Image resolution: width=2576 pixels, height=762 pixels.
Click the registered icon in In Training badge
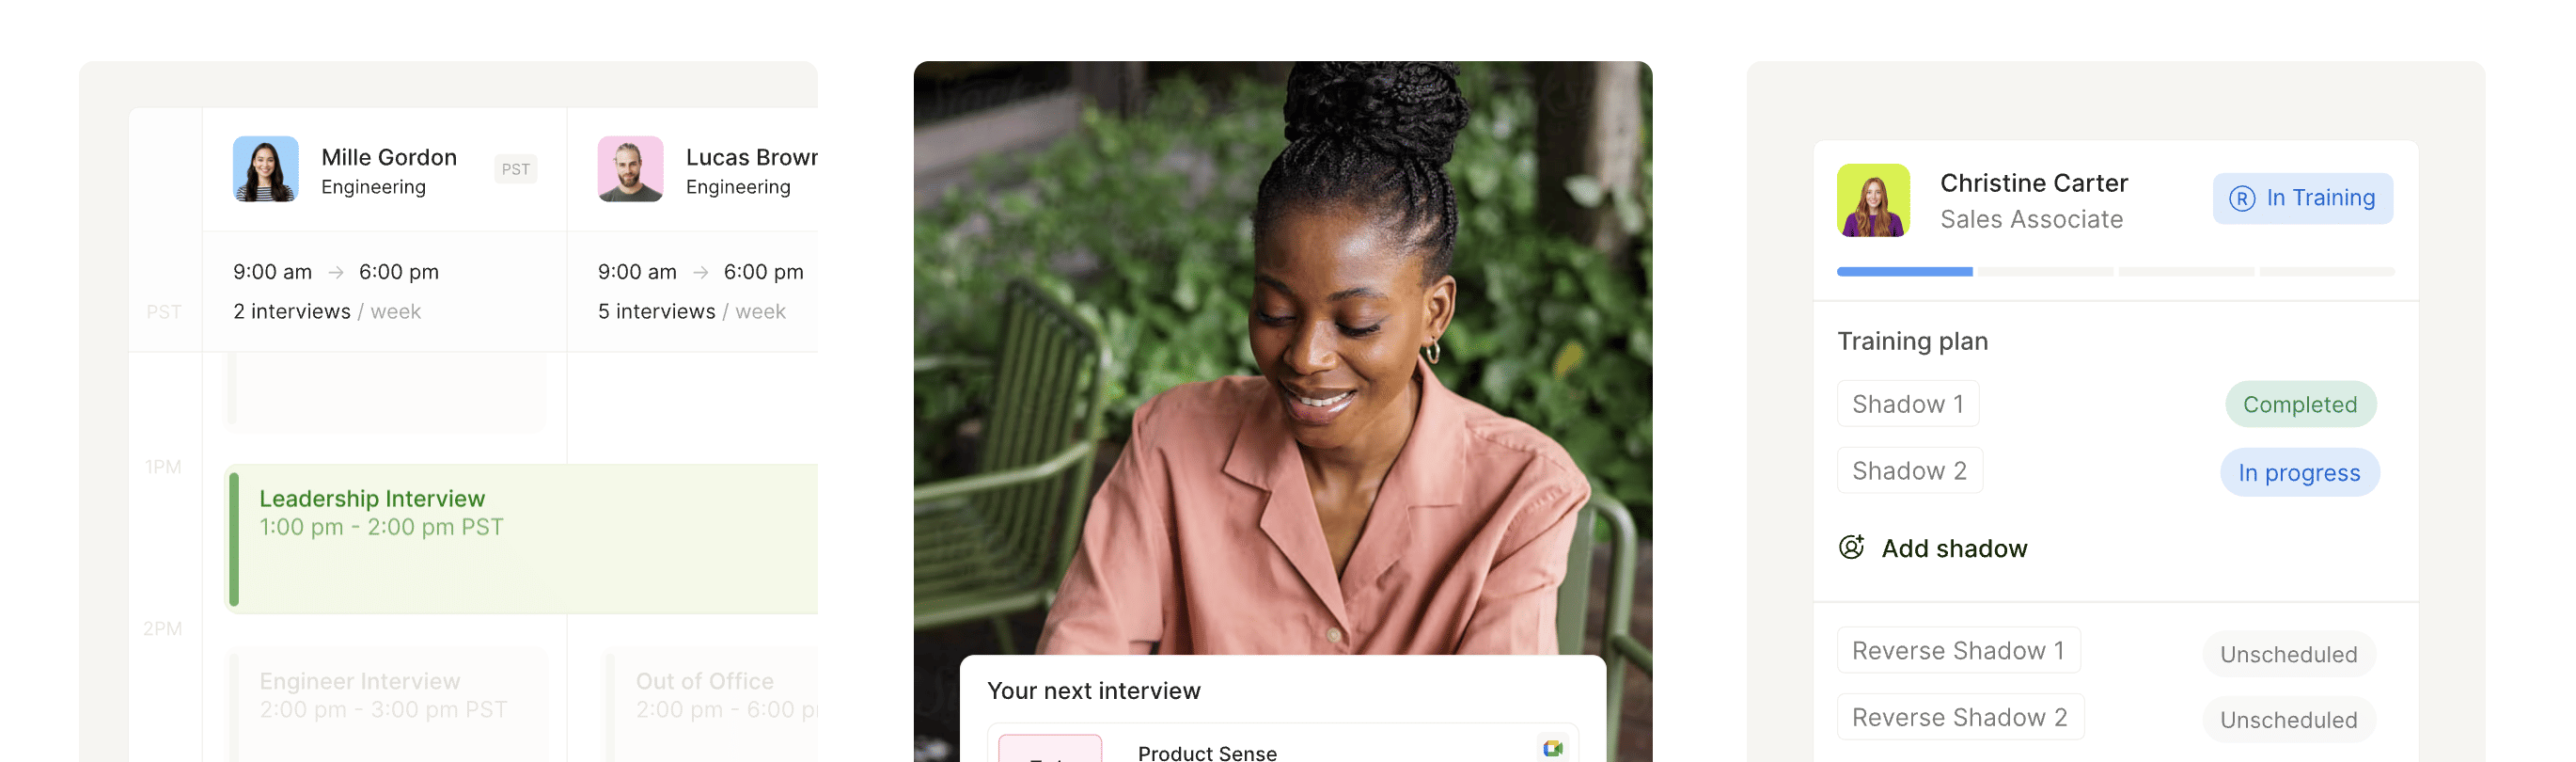[x=2241, y=198]
